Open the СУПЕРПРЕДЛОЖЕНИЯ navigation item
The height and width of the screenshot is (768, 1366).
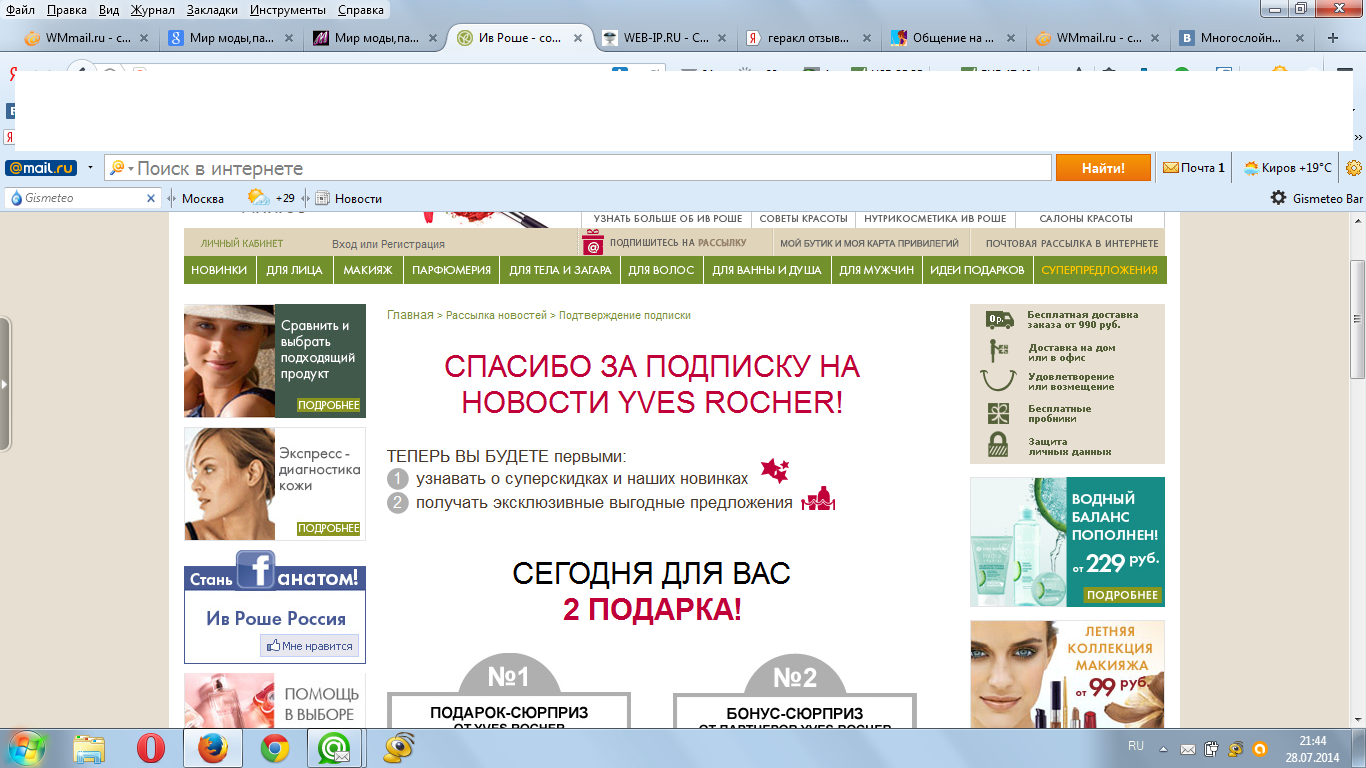coord(1099,270)
